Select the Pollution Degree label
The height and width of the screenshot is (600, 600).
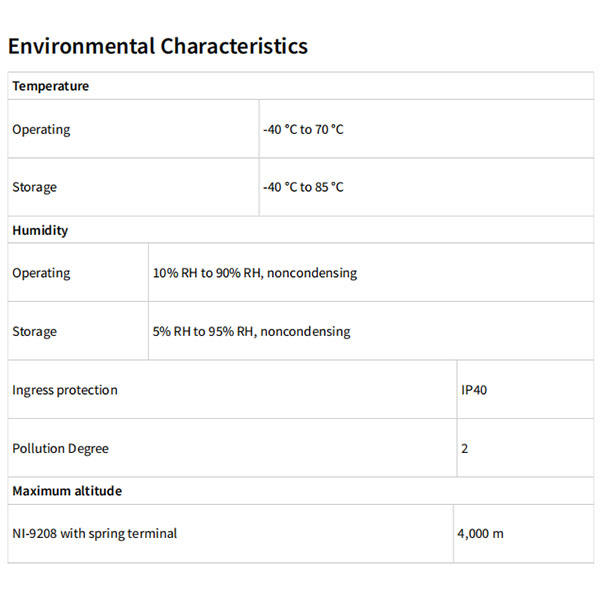coord(60,448)
